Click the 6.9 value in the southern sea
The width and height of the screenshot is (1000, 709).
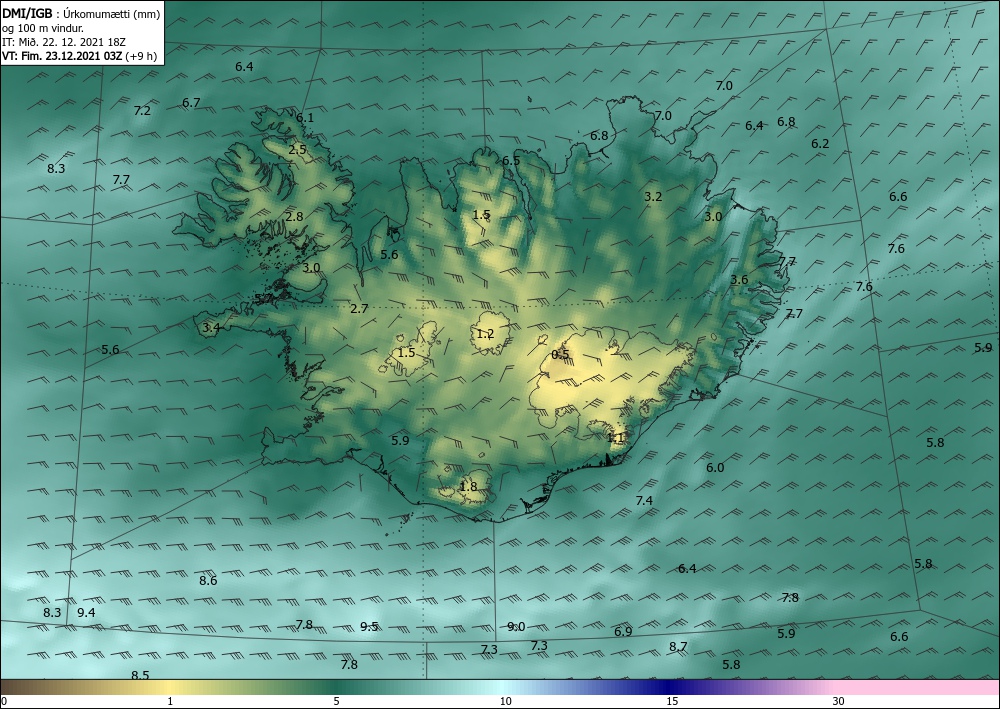point(623,631)
